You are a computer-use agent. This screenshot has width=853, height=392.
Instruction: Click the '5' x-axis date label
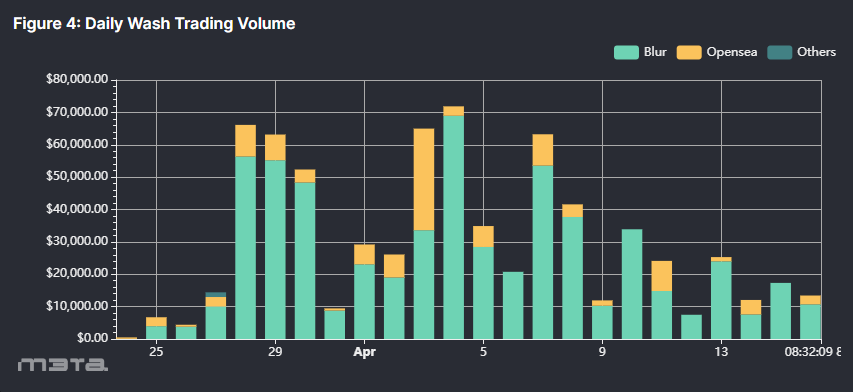(483, 352)
